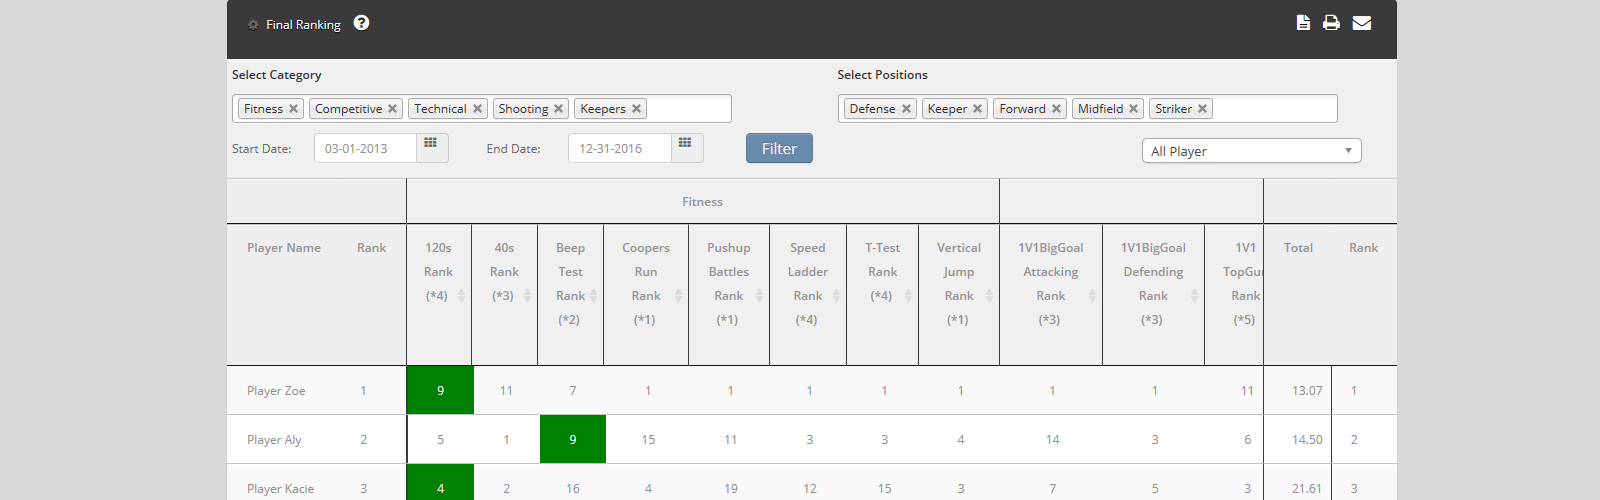
Task: Select Player Zoe in the table
Action: tap(276, 391)
